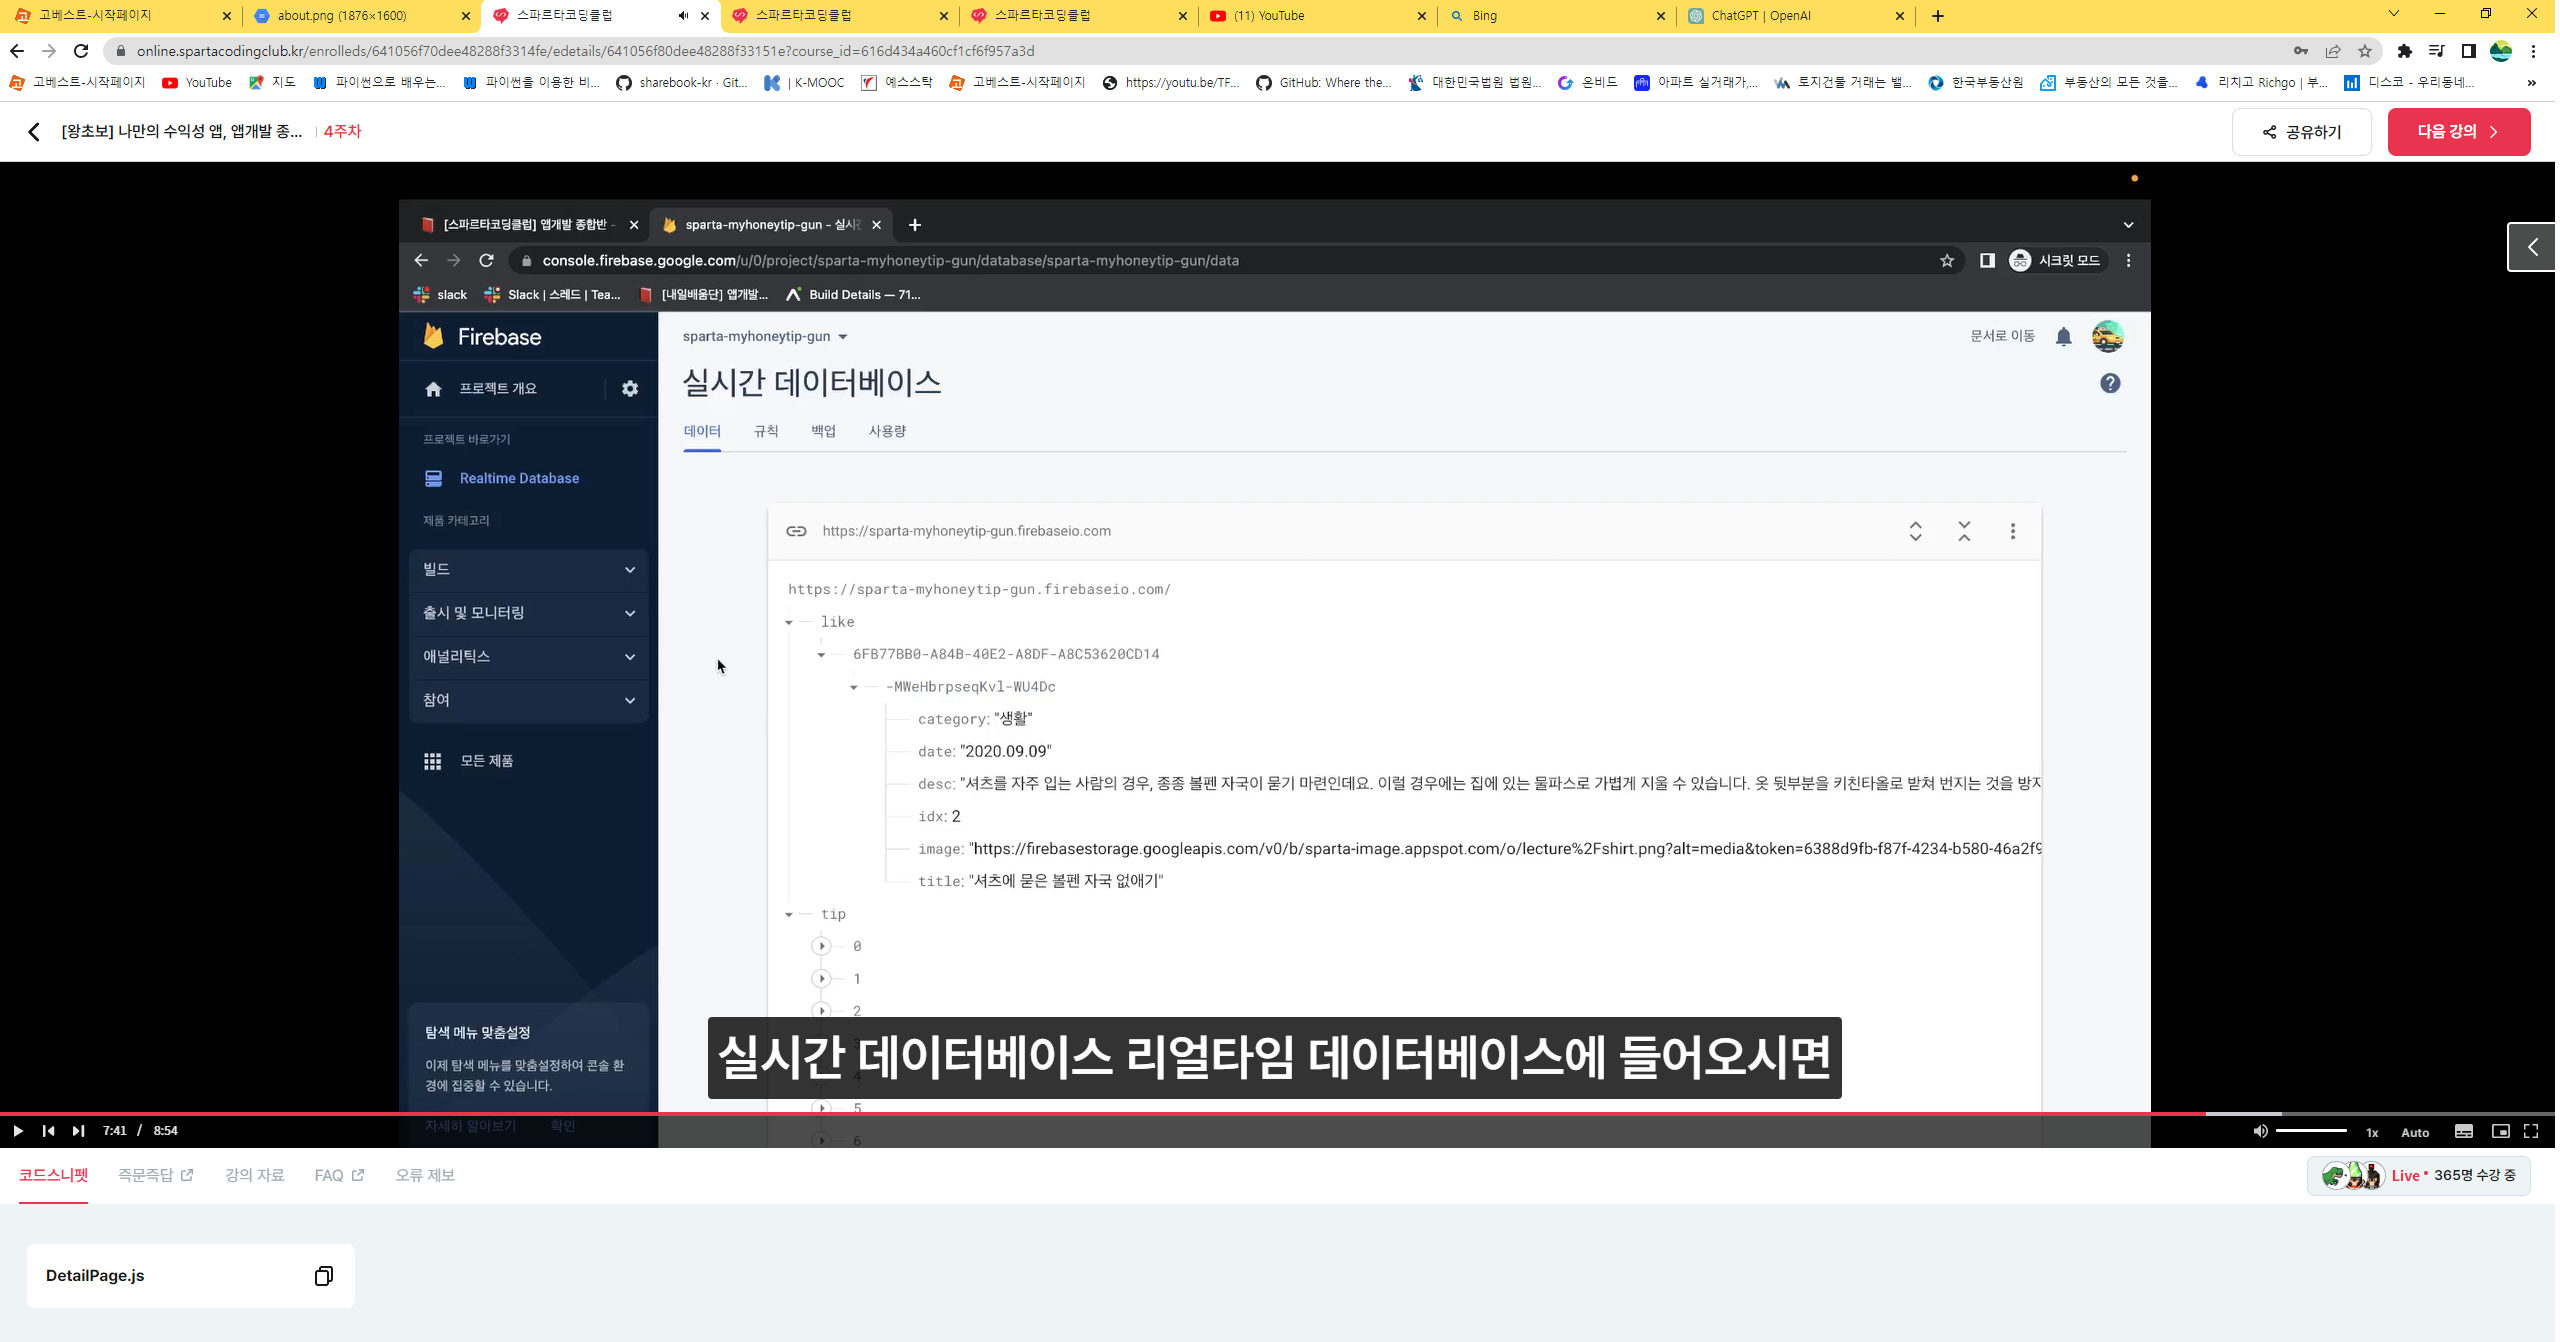Viewport: 2560px width, 1342px height.
Task: Switch to the 사용량 tab
Action: 889,432
